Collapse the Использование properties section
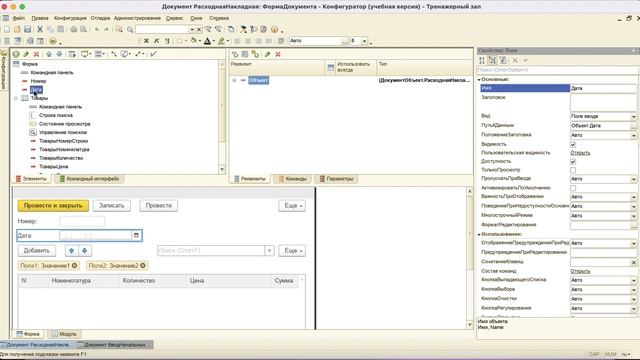640x360 pixels. point(479,234)
